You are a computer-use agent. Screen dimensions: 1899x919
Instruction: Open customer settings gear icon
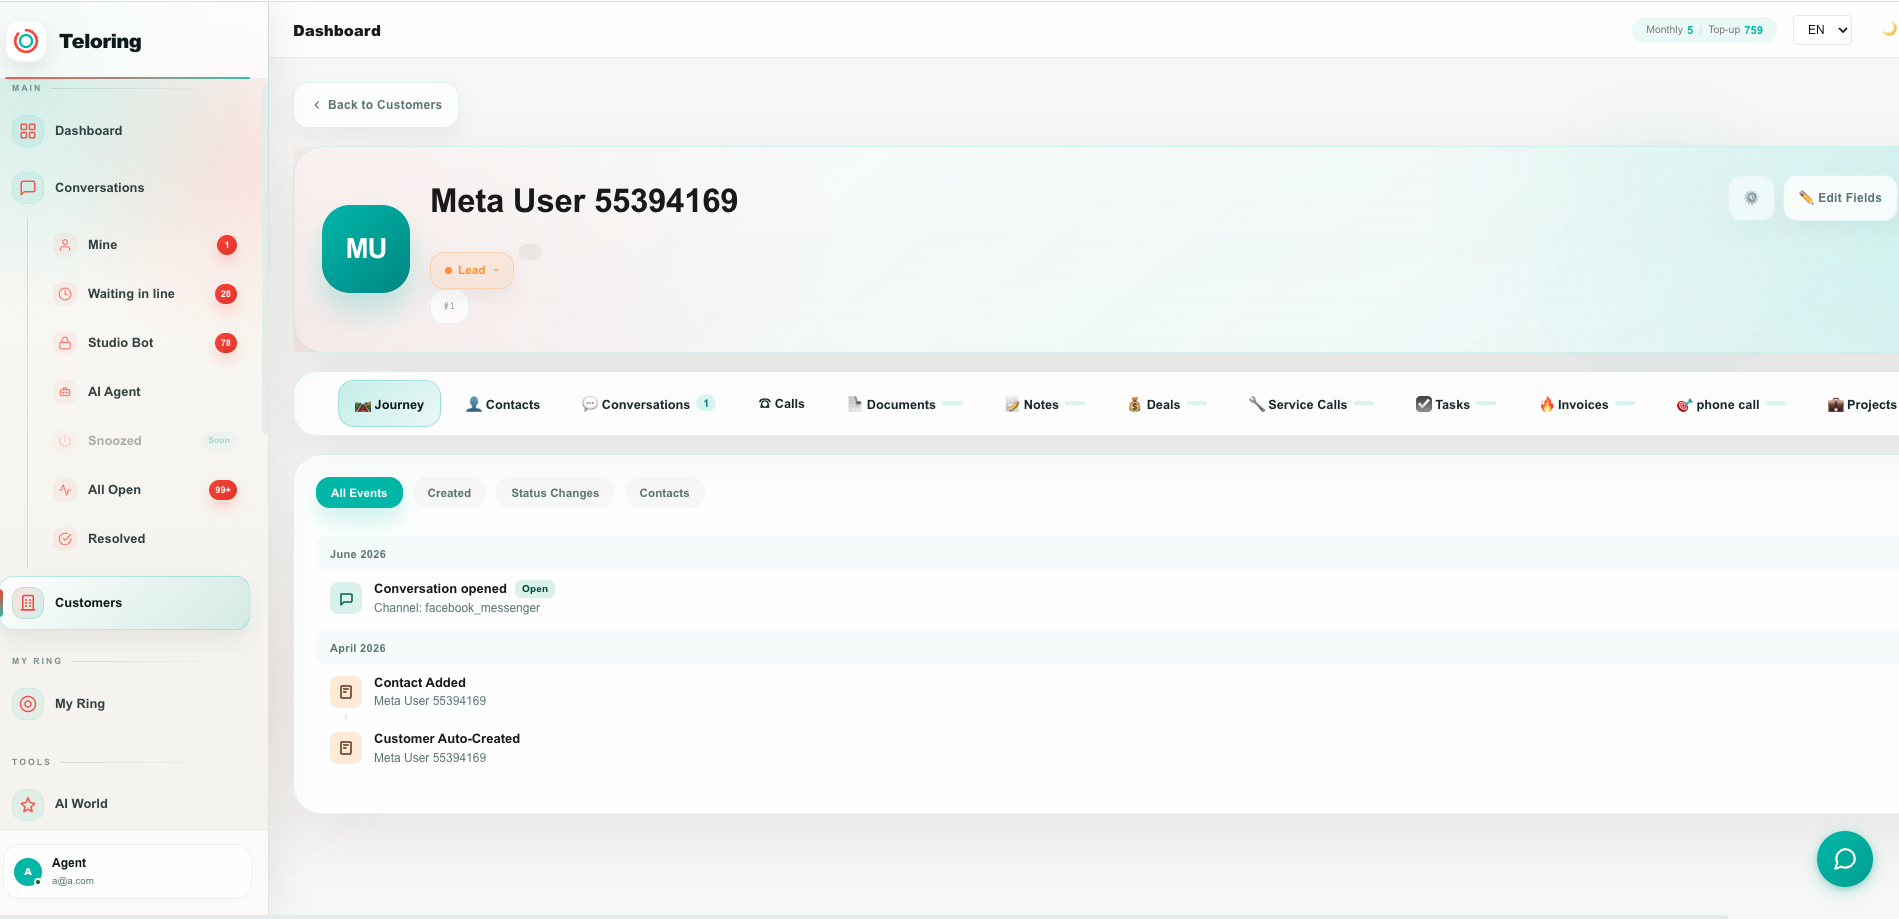[1751, 198]
